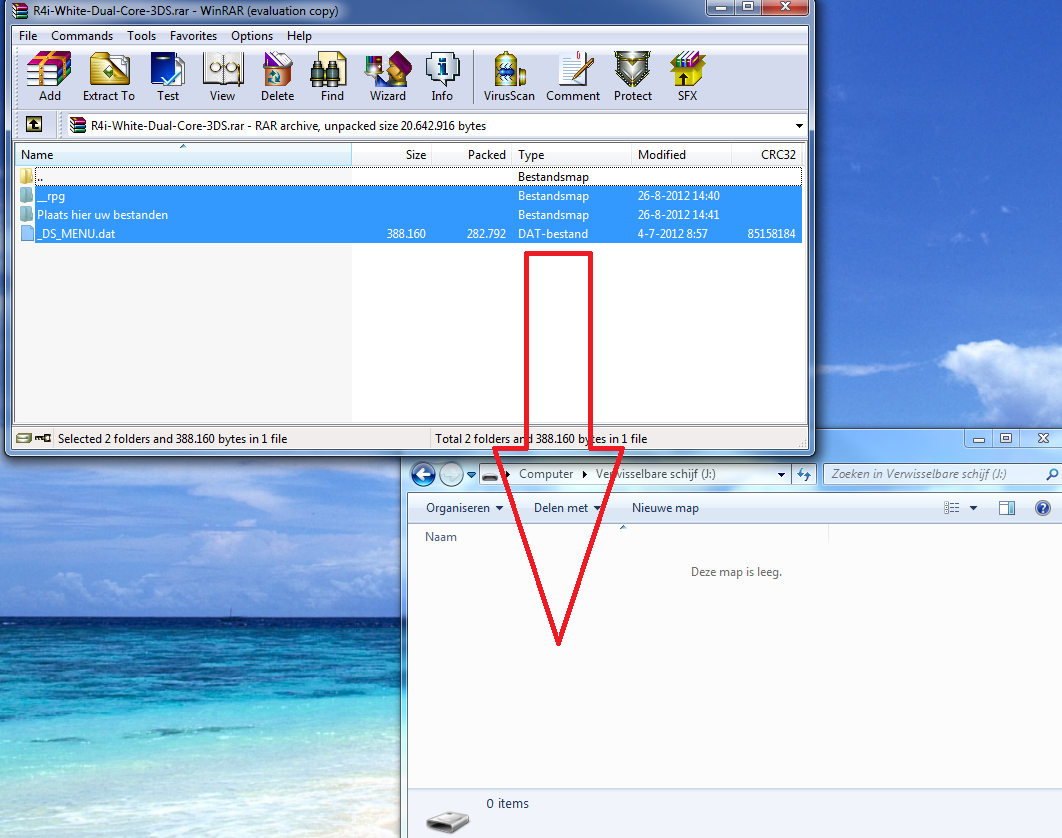The image size is (1062, 838).
Task: Sort by the Type column header
Action: [572, 154]
